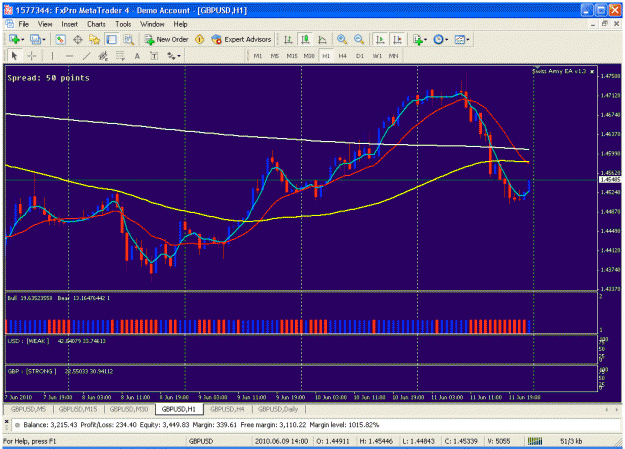Click the chart shift triangle marker

(537, 67)
